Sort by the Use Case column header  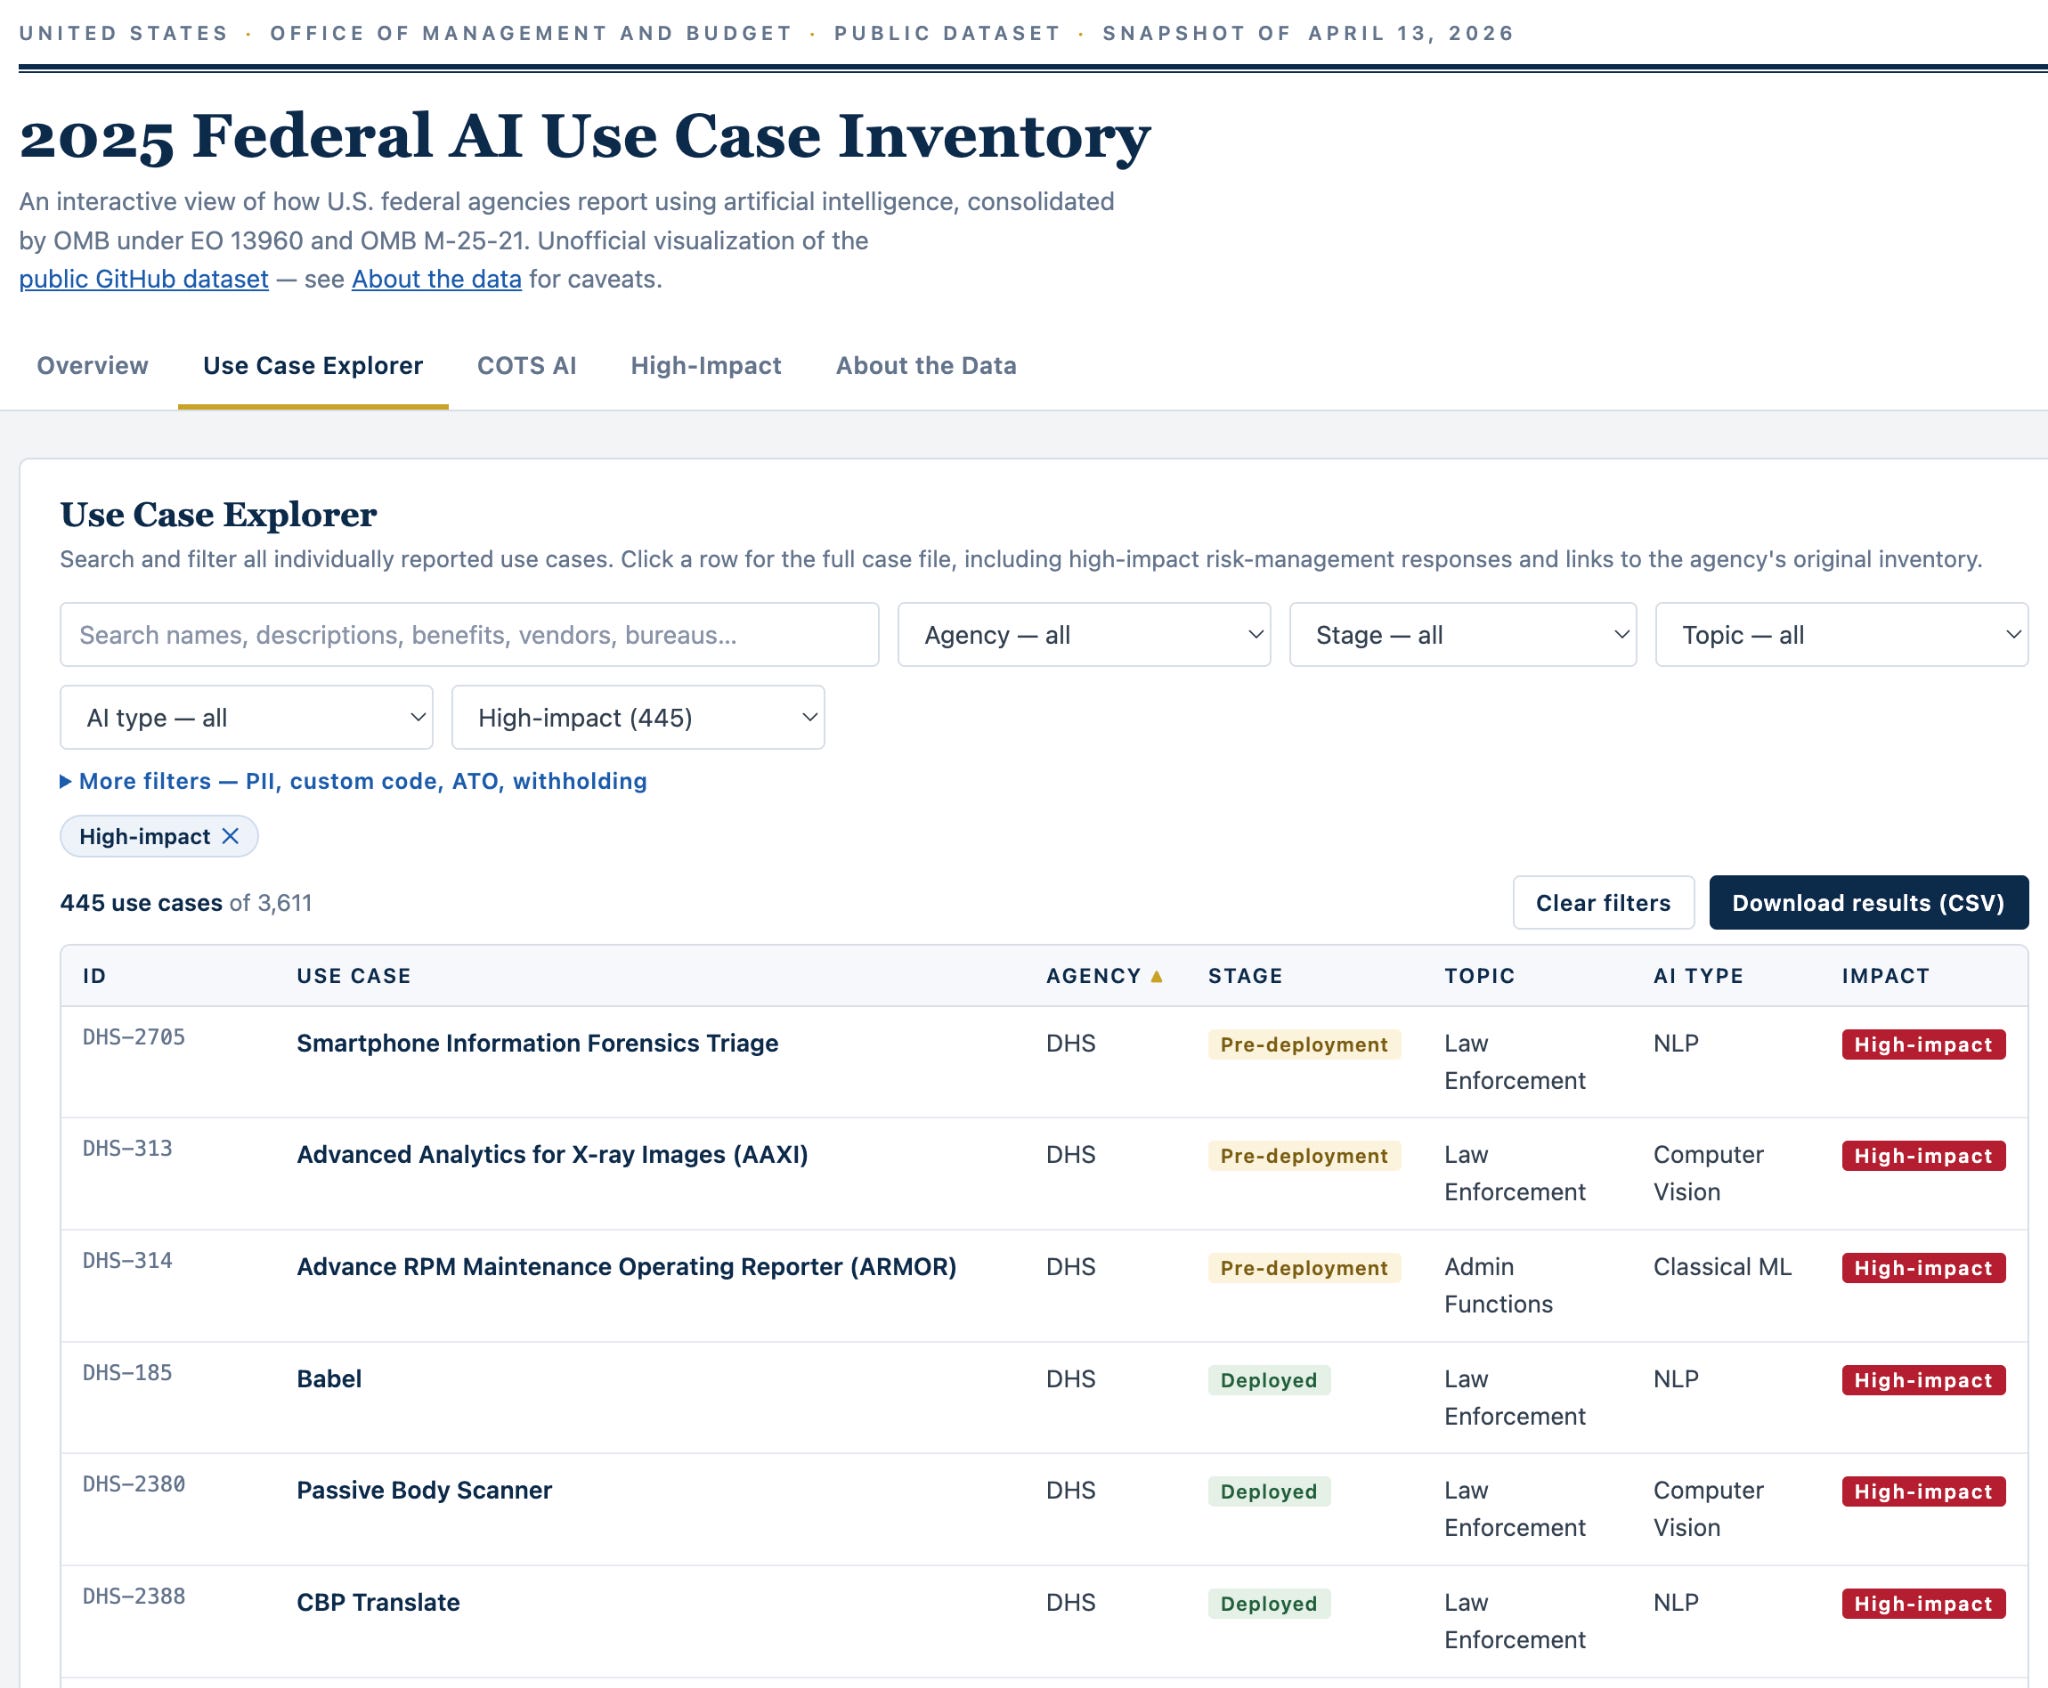(354, 976)
